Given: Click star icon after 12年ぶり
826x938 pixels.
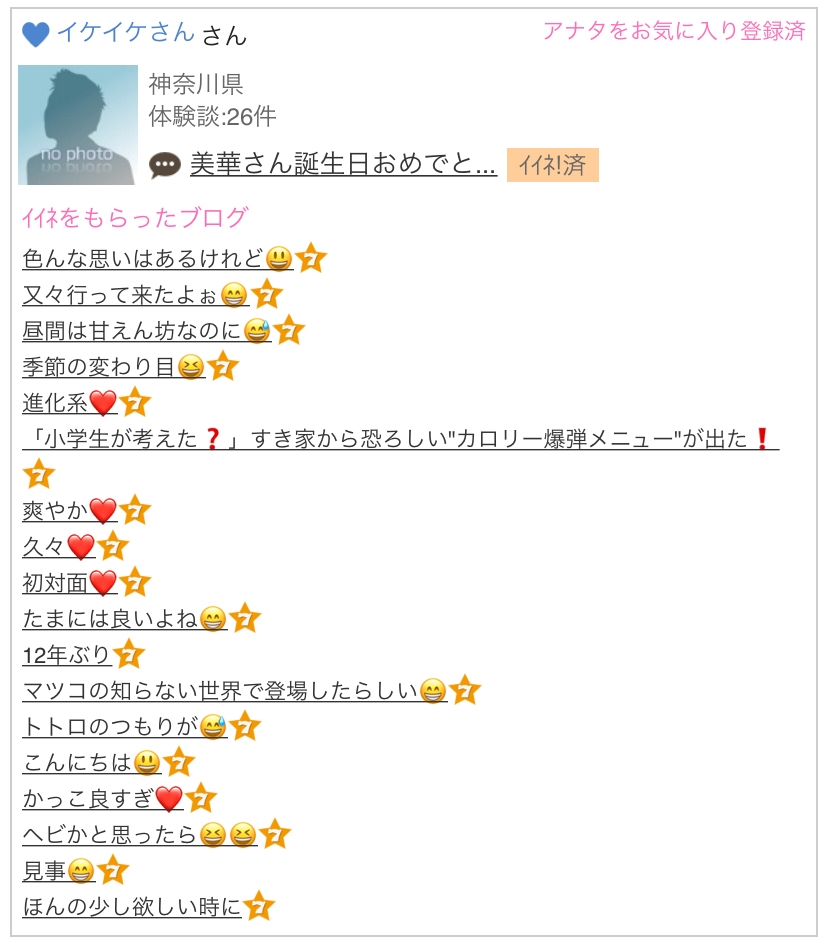Looking at the screenshot, I should click(x=129, y=654).
